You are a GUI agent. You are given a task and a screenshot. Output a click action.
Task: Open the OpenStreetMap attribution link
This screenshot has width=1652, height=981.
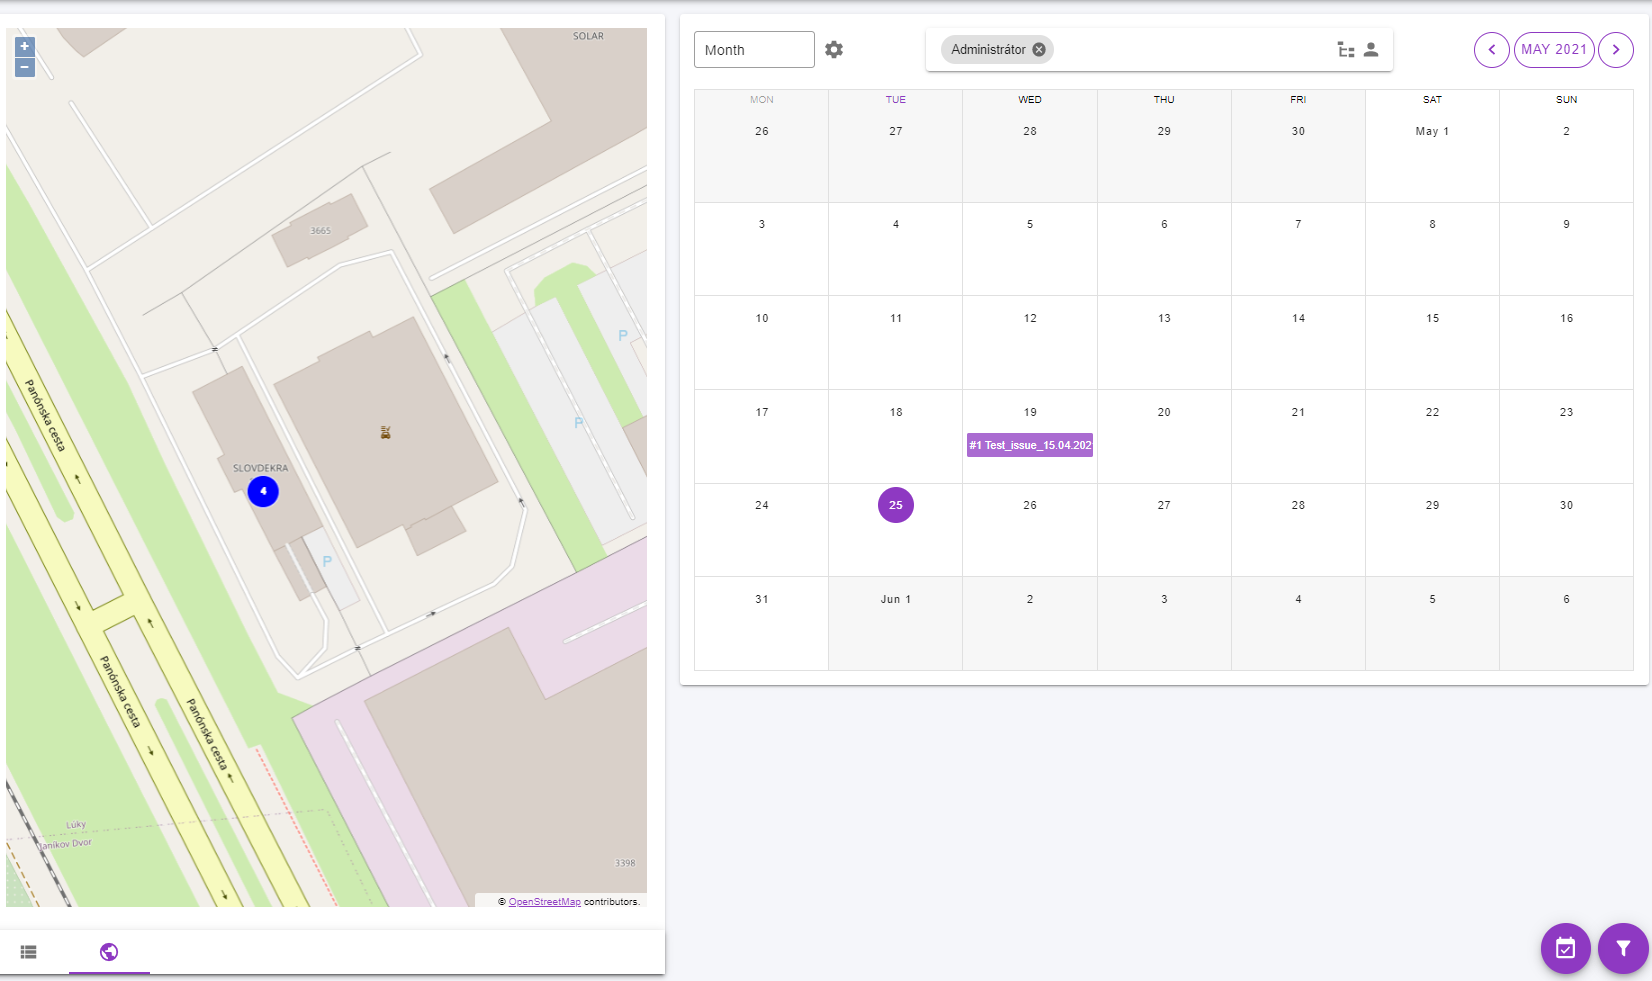[x=544, y=902]
